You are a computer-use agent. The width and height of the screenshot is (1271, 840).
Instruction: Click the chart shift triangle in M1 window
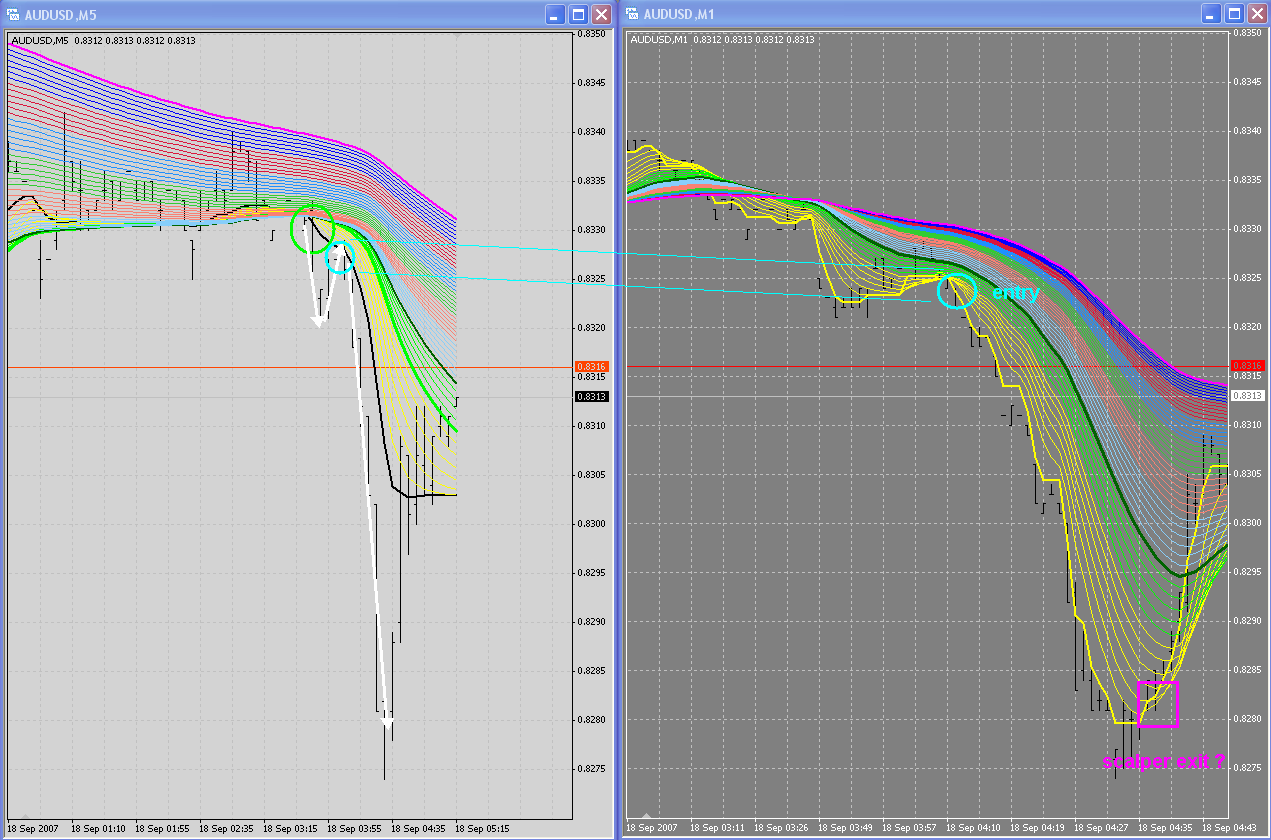[647, 817]
